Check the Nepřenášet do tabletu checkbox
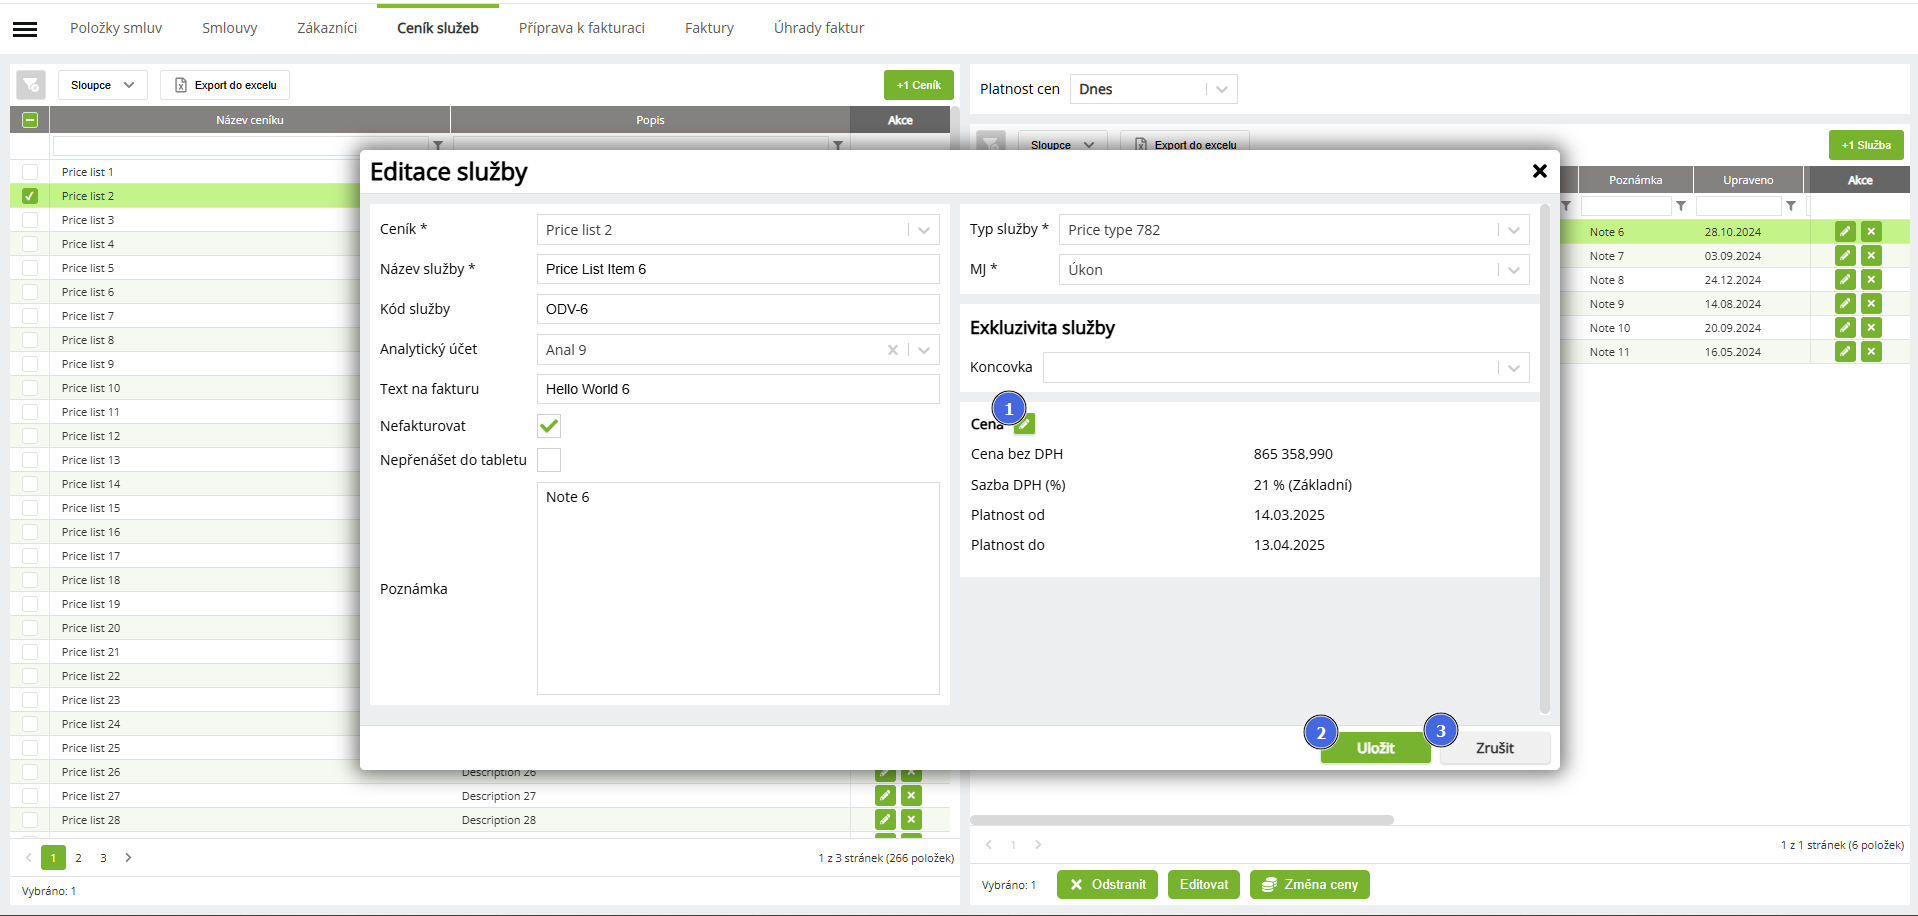 point(549,460)
